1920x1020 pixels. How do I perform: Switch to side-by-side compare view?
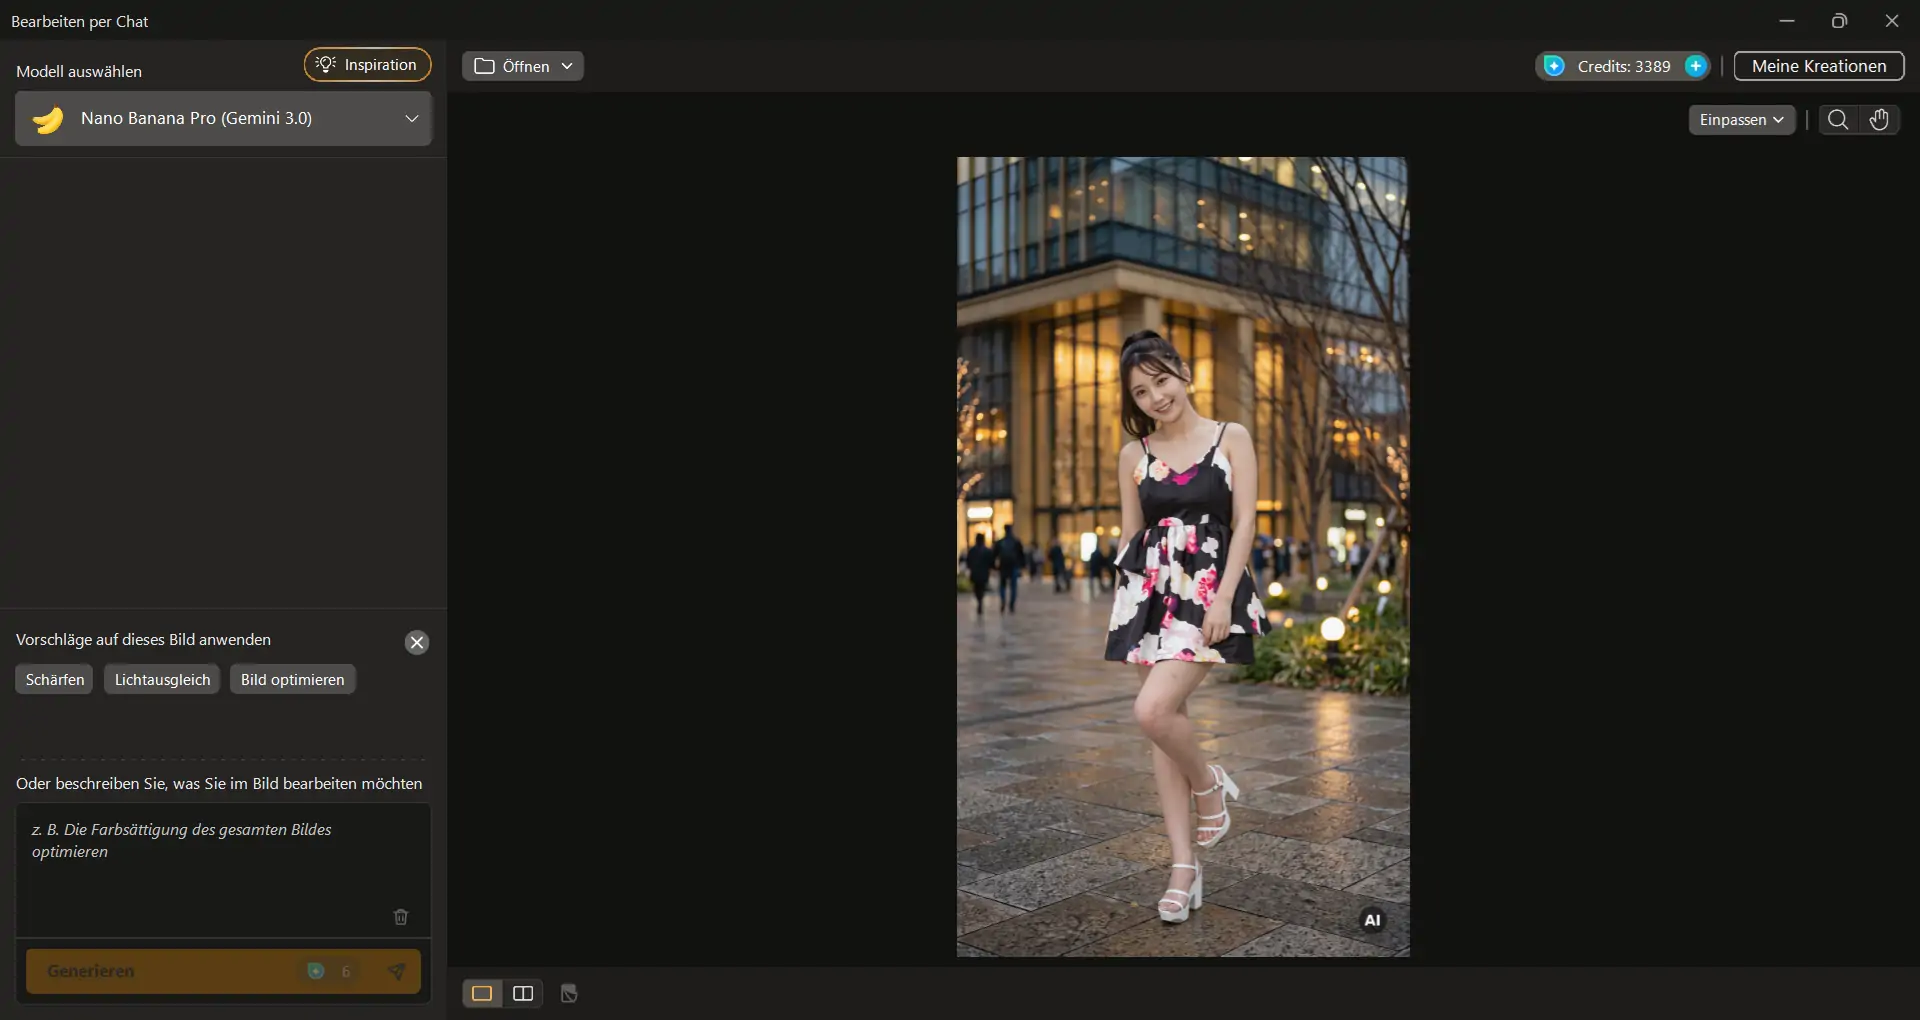(523, 993)
